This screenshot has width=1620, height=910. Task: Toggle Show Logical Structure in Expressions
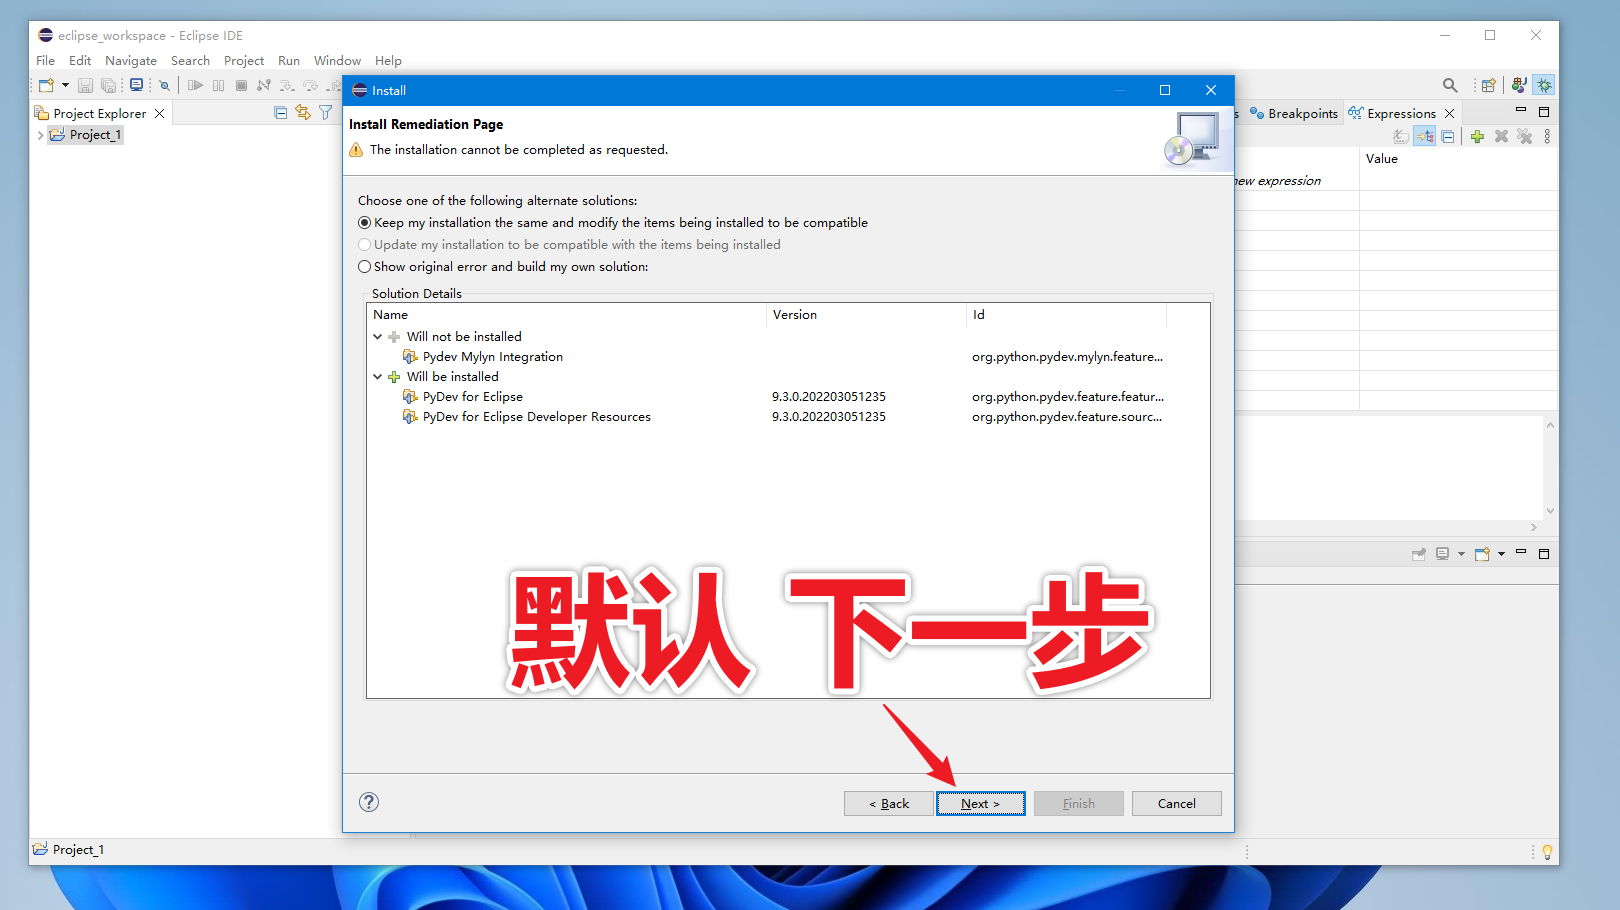click(x=1425, y=137)
